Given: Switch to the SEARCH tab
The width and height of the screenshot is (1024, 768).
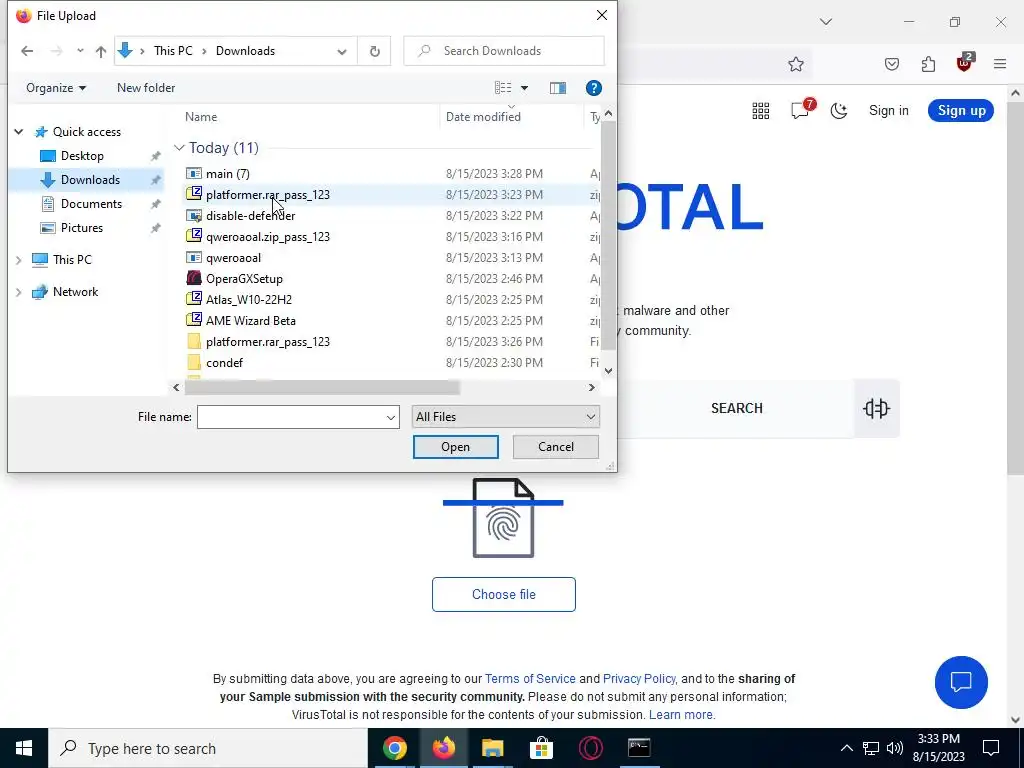Looking at the screenshot, I should coord(737,408).
